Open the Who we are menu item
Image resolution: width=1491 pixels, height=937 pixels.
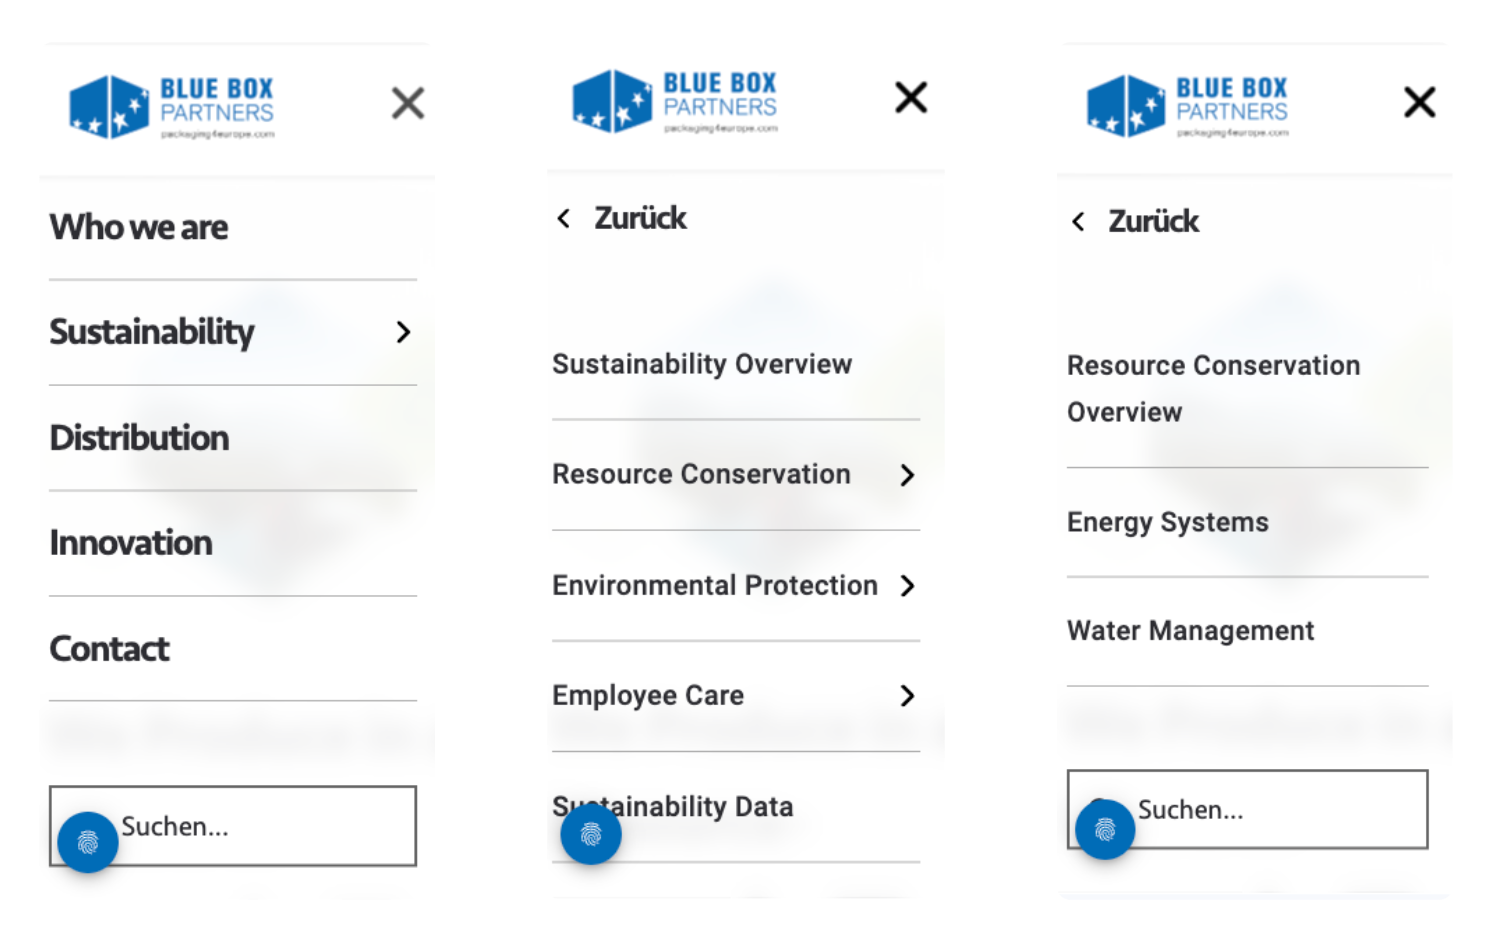[140, 227]
